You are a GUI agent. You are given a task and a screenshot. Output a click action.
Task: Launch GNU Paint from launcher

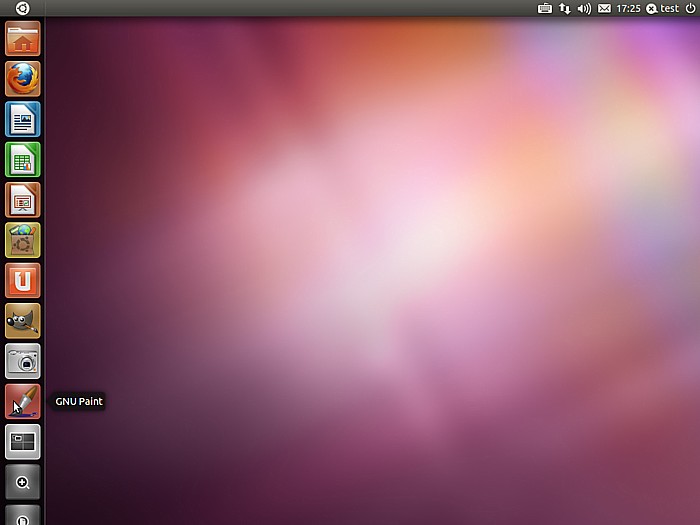(23, 401)
